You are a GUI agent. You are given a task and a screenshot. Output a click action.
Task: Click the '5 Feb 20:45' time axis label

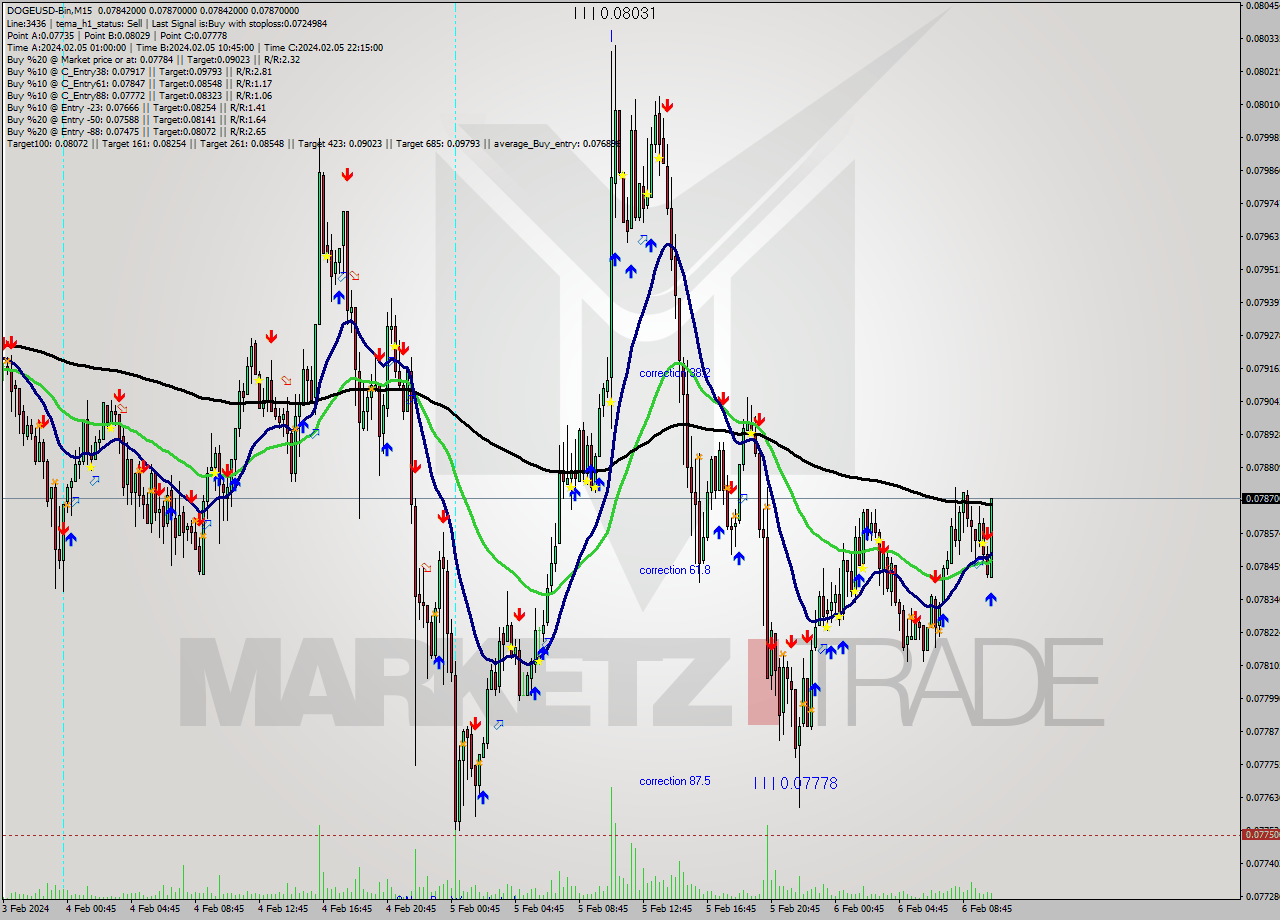[x=795, y=909]
